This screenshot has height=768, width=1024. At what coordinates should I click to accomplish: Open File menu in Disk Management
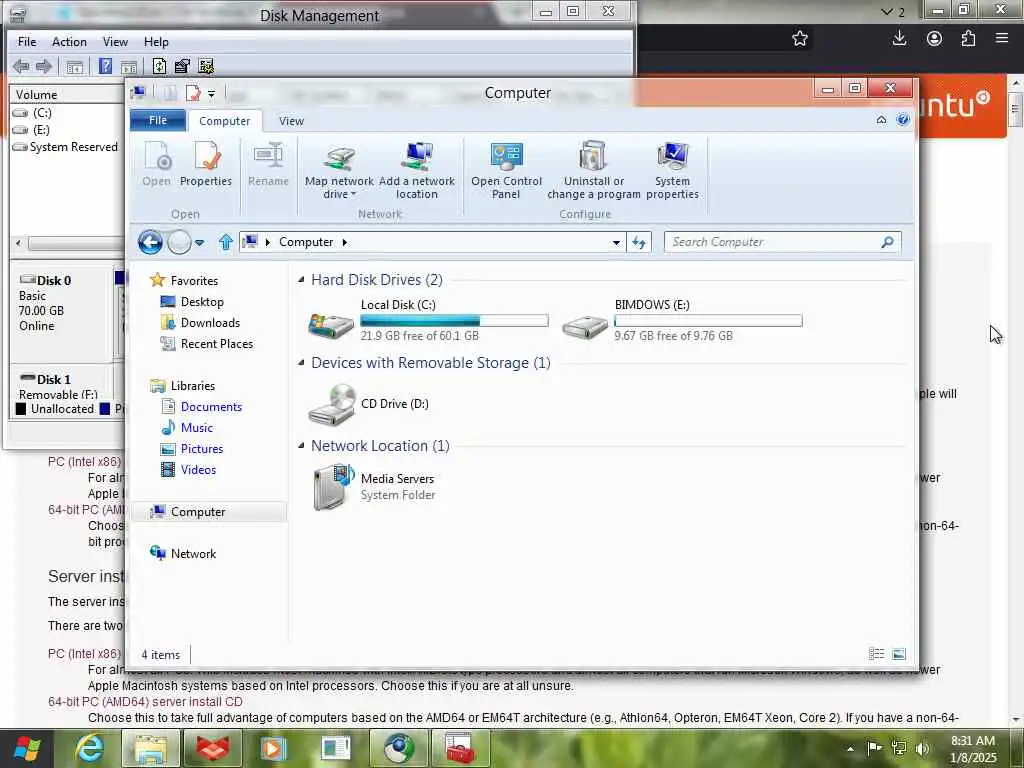[27, 42]
